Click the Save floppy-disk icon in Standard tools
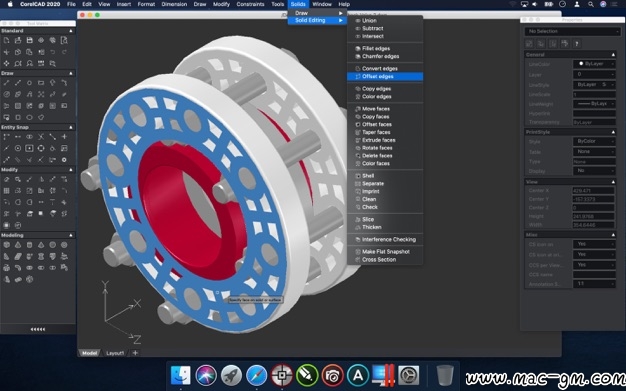This screenshot has height=391, width=626. click(x=30, y=40)
